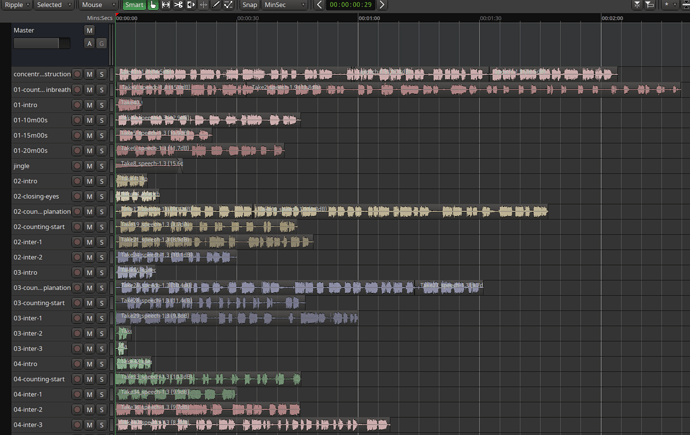The image size is (690, 435).
Task: Toggle the Smart mode button
Action: 134,5
